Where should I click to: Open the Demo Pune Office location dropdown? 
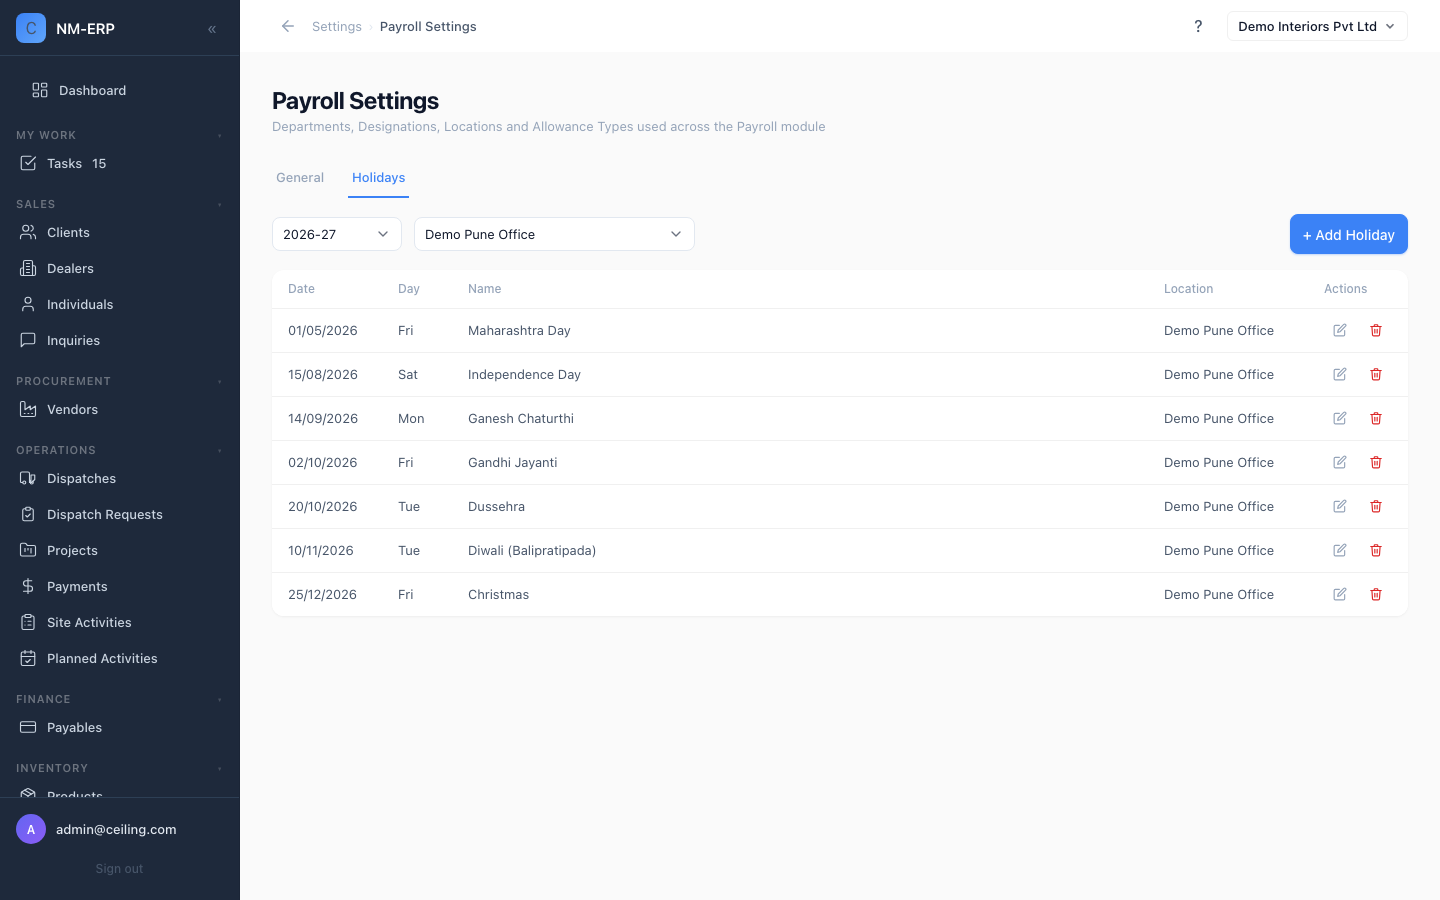pyautogui.click(x=554, y=234)
